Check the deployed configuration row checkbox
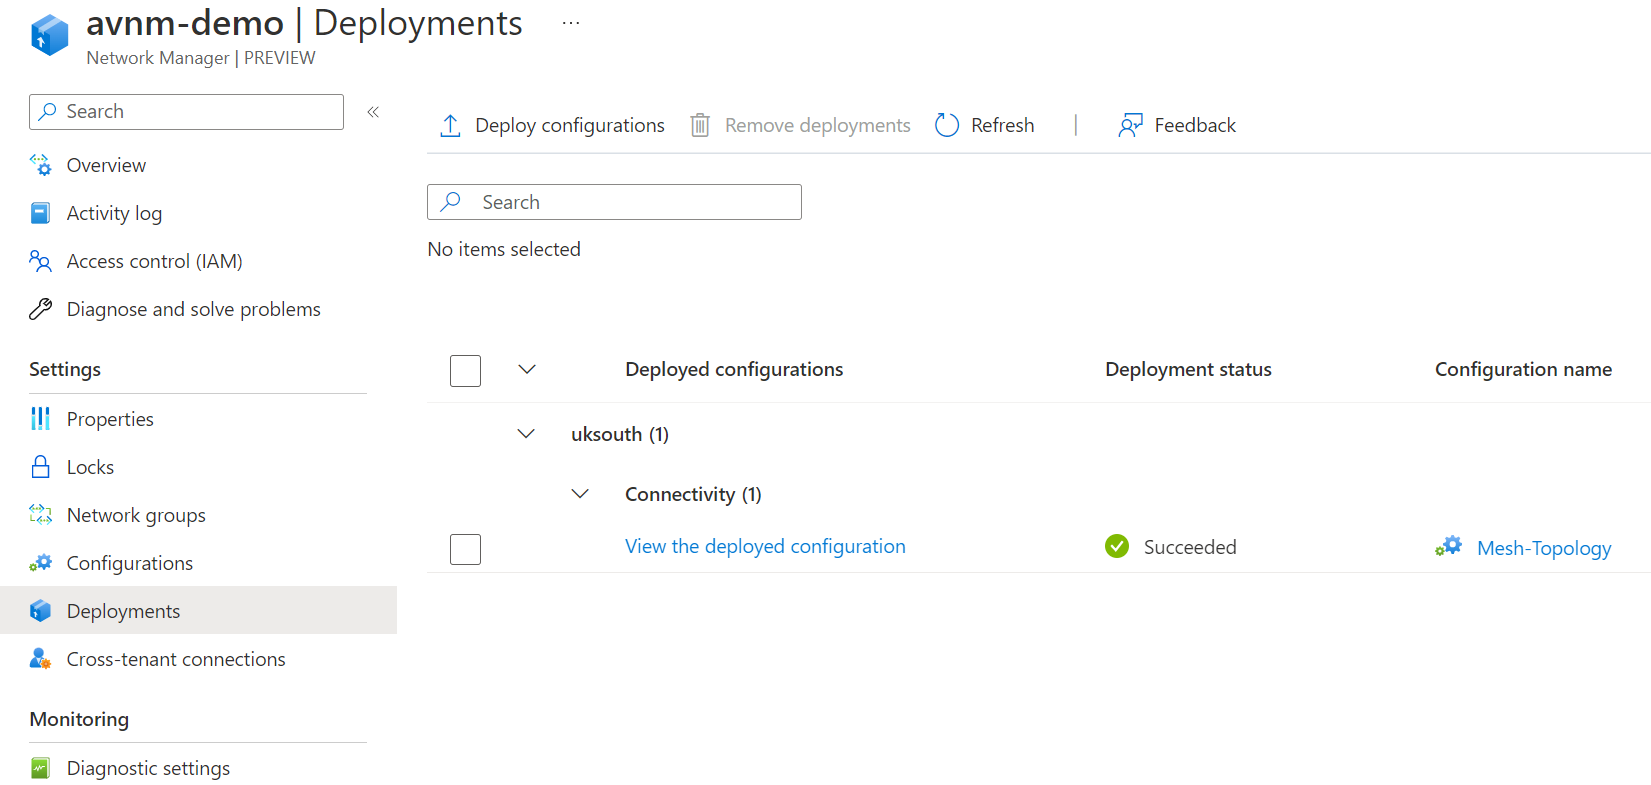This screenshot has height=785, width=1651. [465, 549]
